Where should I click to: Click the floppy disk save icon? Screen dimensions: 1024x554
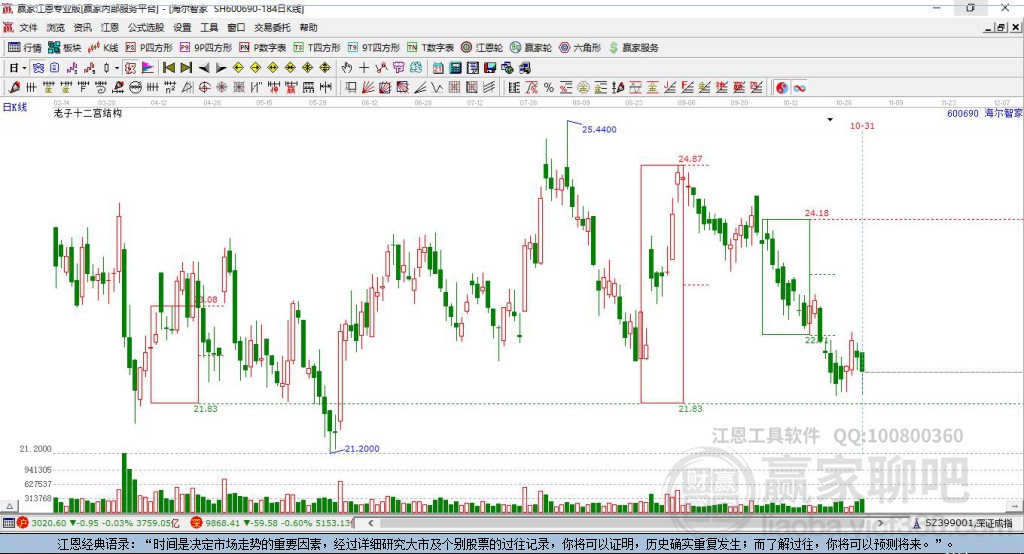(x=490, y=68)
